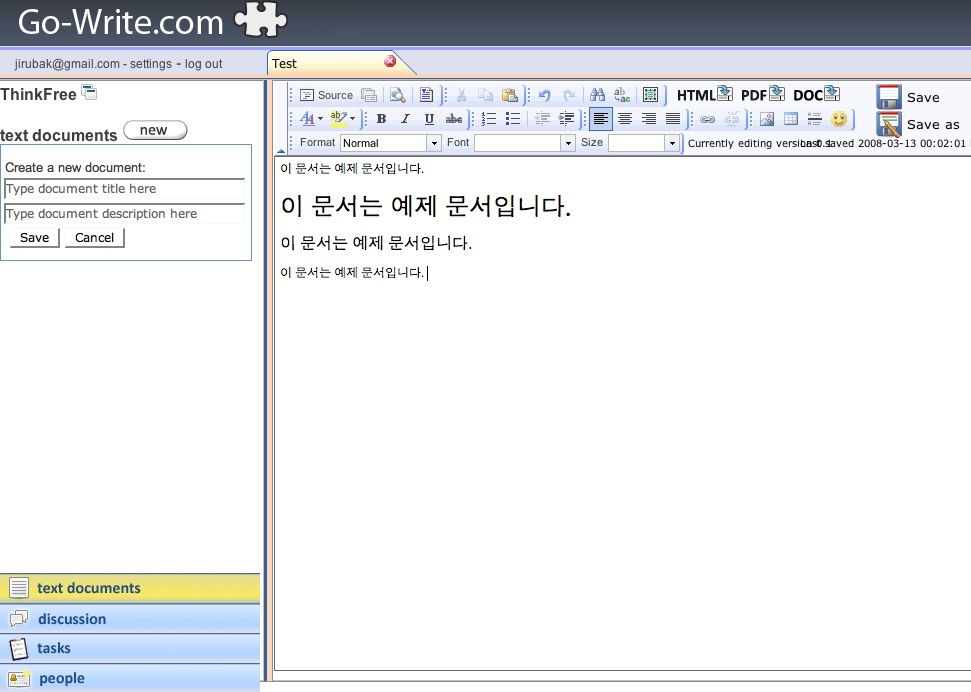Open the tasks section

(130, 648)
